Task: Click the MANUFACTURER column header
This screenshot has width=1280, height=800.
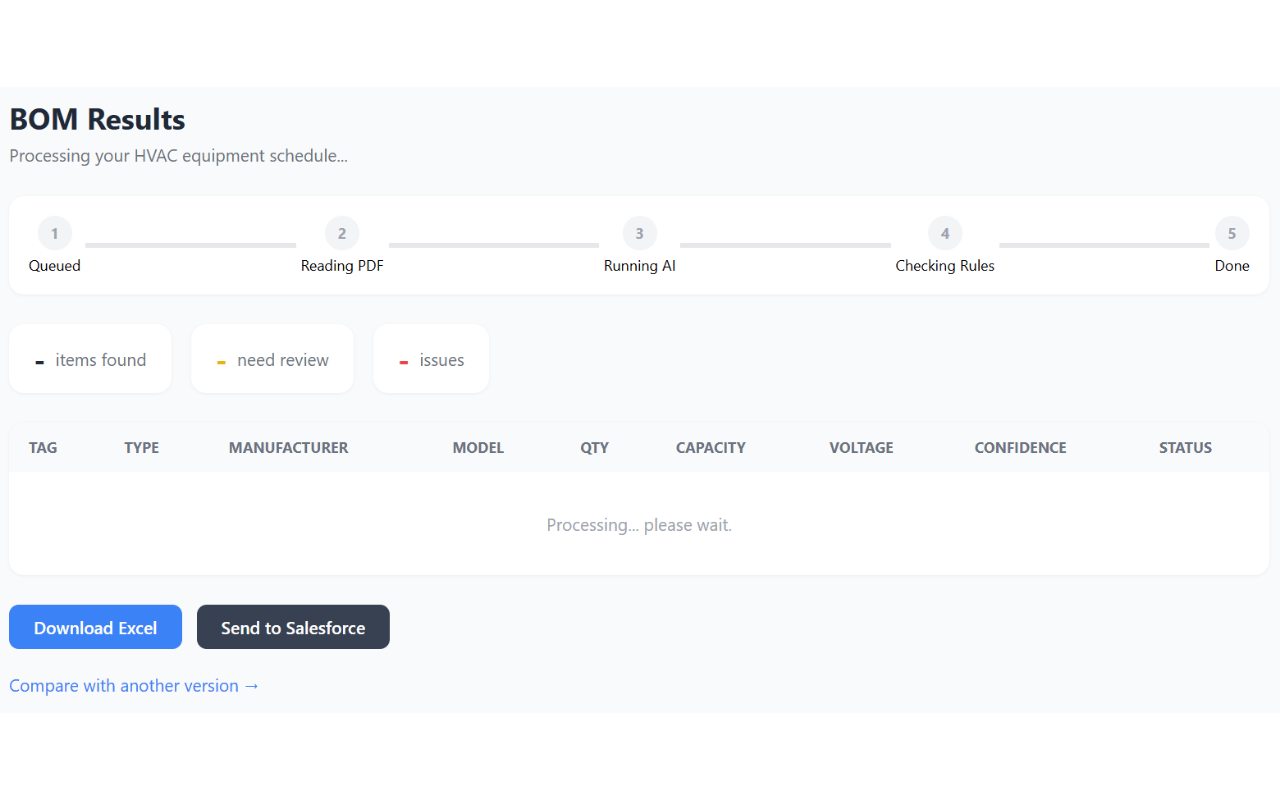Action: [289, 448]
